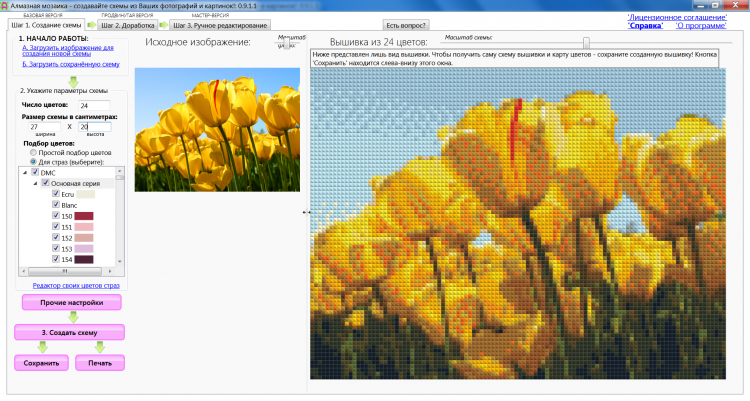Click the Ecru color swatch

pos(86,194)
